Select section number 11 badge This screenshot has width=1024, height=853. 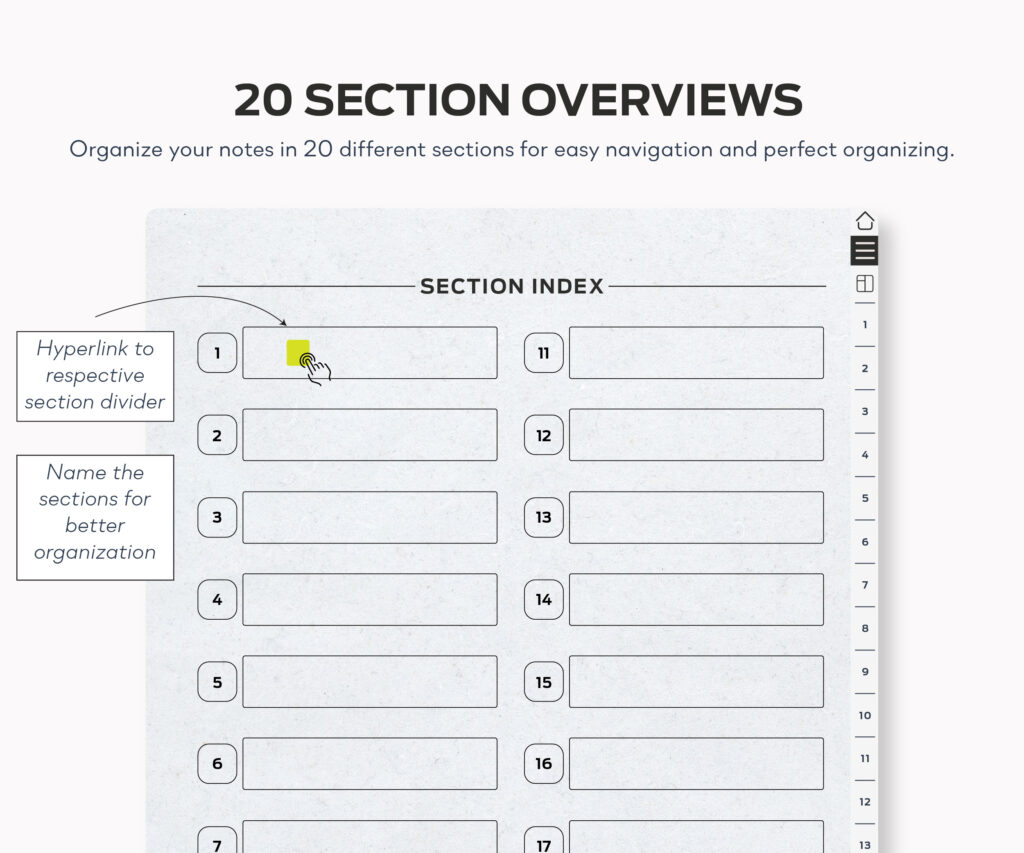pyautogui.click(x=543, y=353)
